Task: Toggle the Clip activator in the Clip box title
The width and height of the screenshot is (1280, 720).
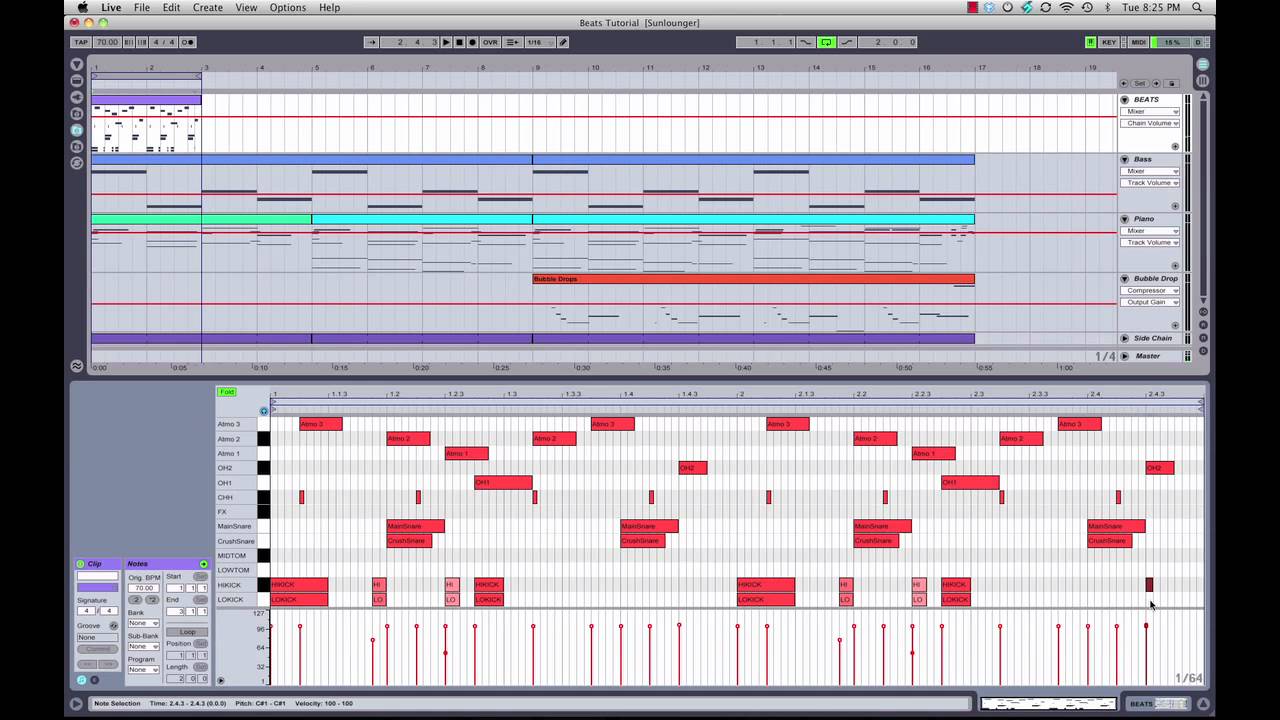Action: pos(82,564)
